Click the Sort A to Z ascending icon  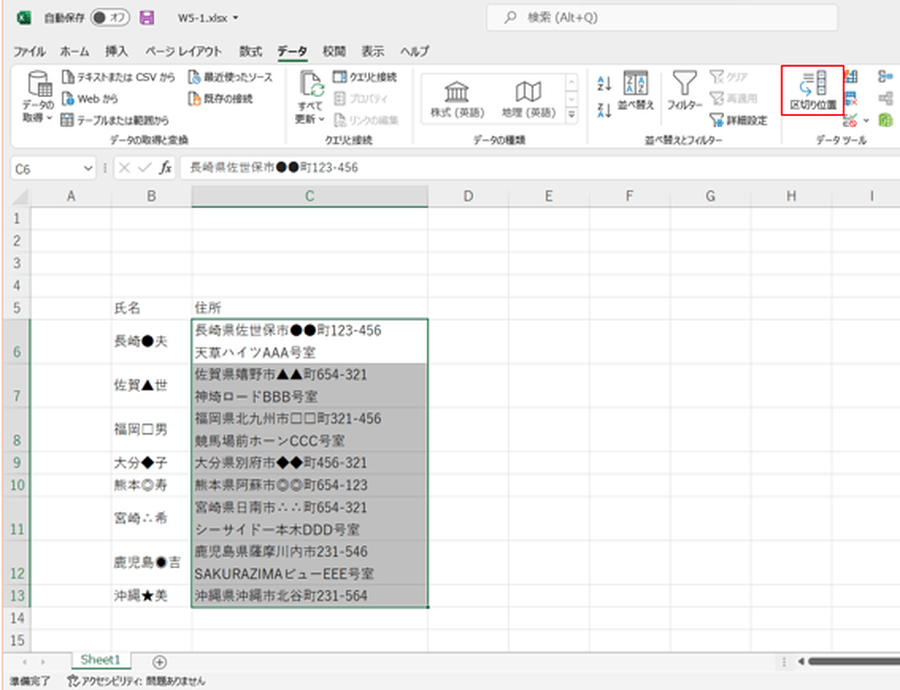click(x=604, y=84)
